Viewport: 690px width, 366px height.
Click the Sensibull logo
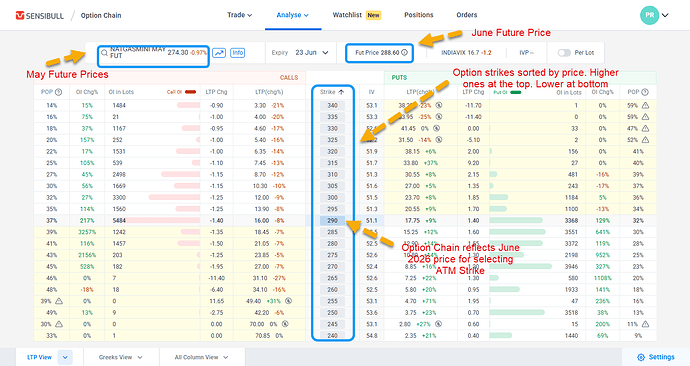pos(40,15)
